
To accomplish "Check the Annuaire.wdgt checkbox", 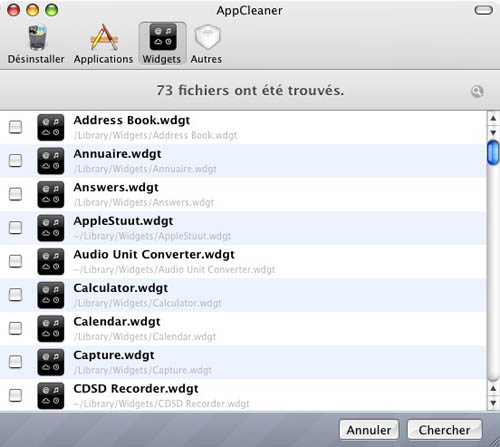I will (15, 160).
